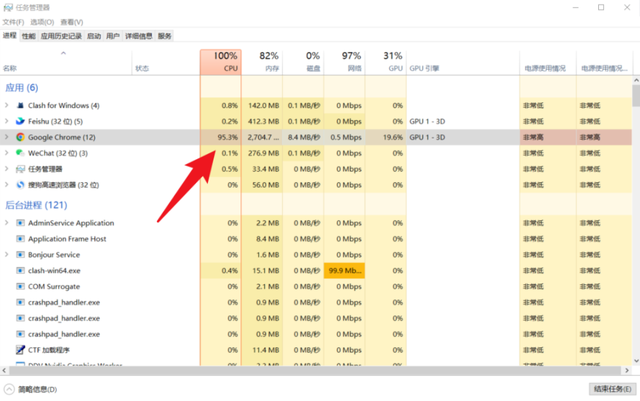Image resolution: width=640 pixels, height=401 pixels.
Task: Expand the Bonjour Service group
Action: pyautogui.click(x=7, y=255)
